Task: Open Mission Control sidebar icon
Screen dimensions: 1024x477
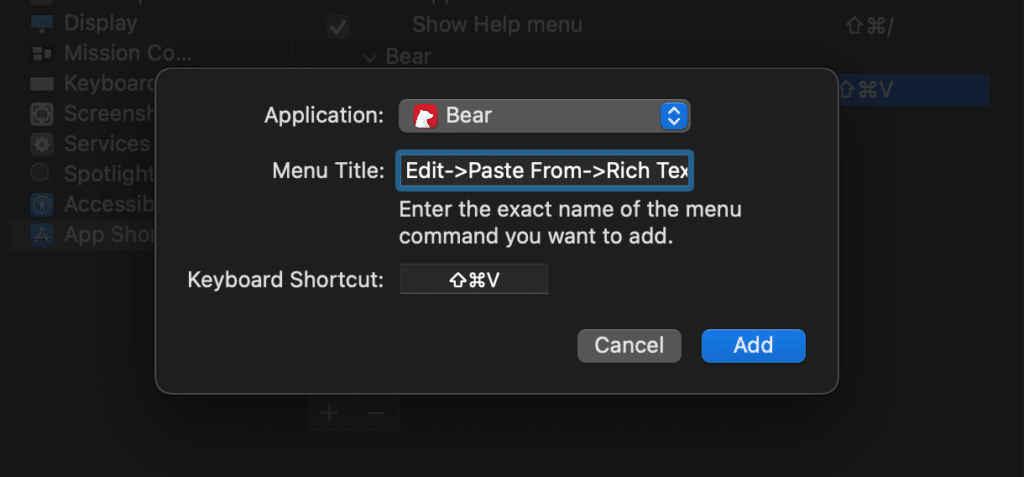Action: pos(42,54)
